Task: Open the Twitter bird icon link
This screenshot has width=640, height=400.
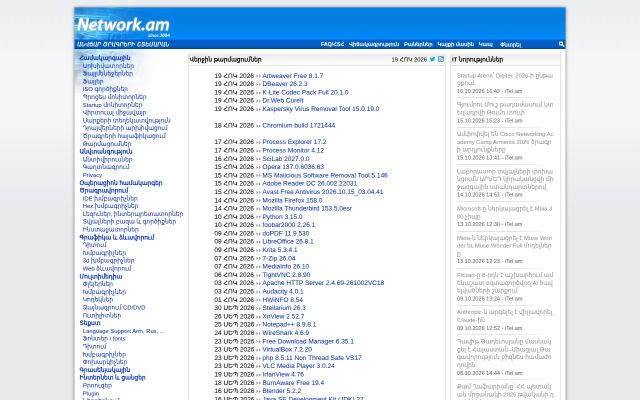Action: [x=432, y=59]
